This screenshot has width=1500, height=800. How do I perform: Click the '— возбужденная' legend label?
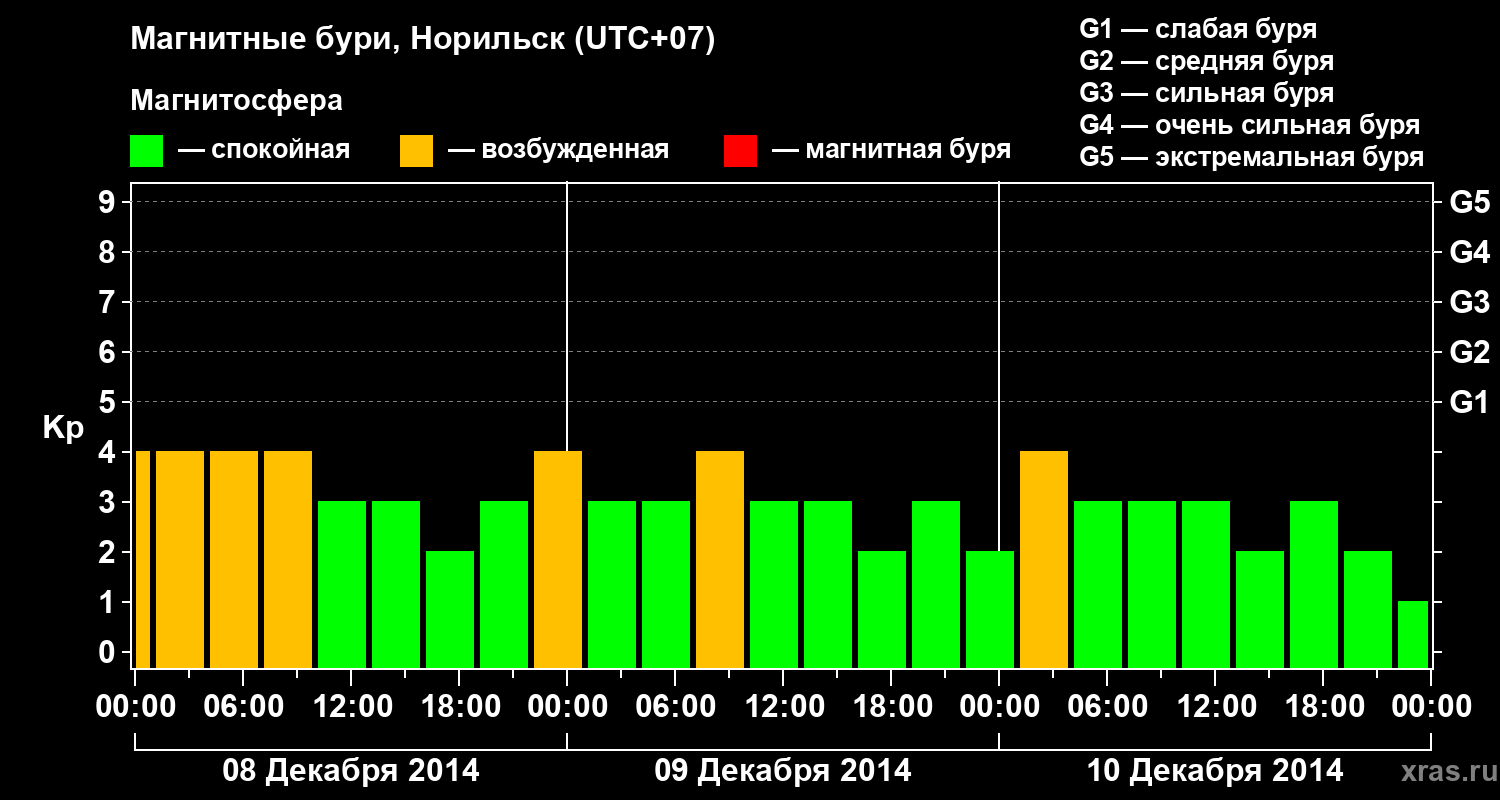click(558, 150)
